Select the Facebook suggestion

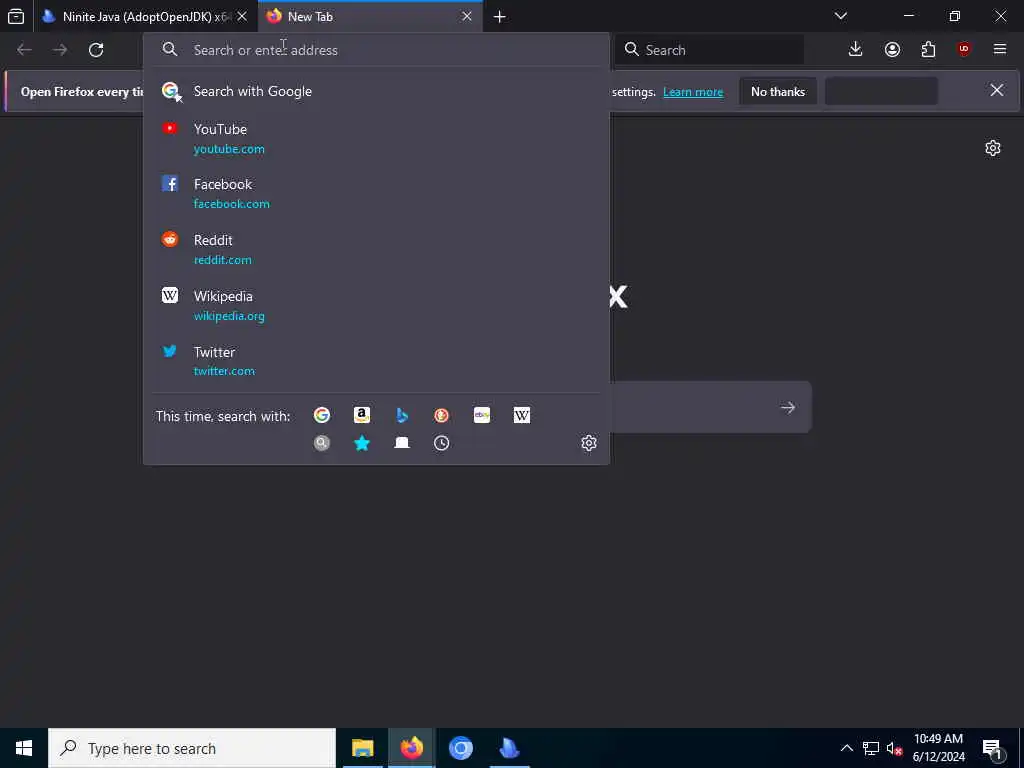tap(377, 194)
